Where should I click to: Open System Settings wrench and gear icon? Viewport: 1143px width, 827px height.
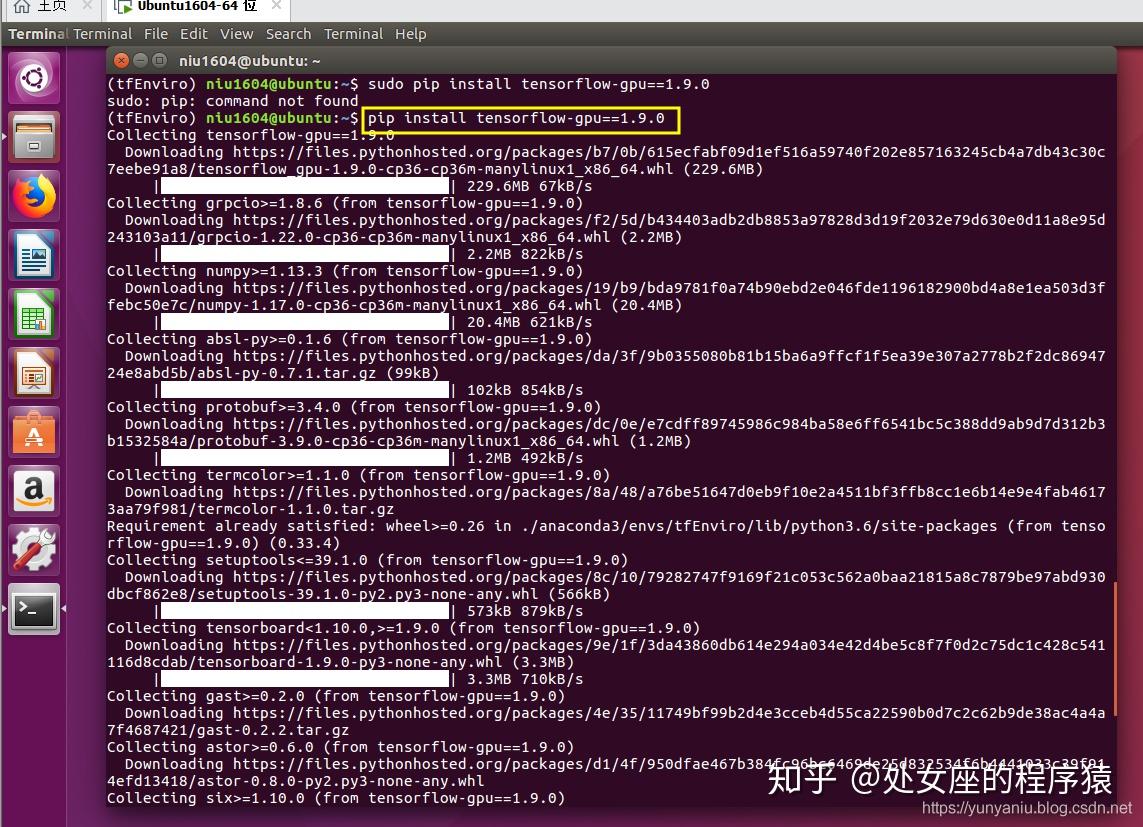coord(34,550)
